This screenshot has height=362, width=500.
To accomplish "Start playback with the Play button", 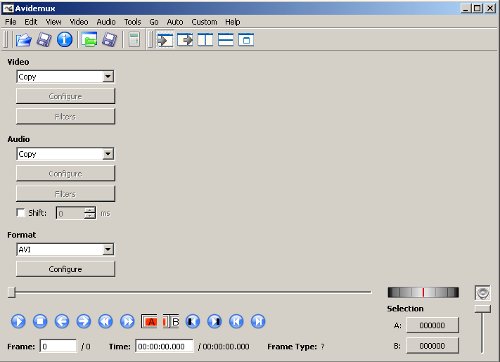I will point(18,321).
